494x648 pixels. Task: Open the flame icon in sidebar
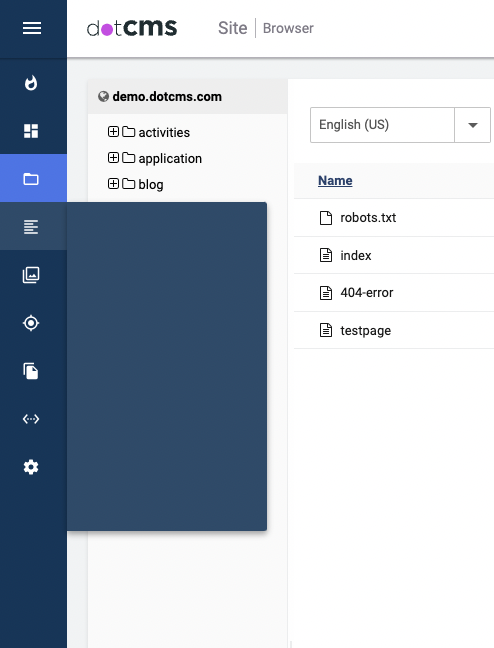pyautogui.click(x=31, y=83)
